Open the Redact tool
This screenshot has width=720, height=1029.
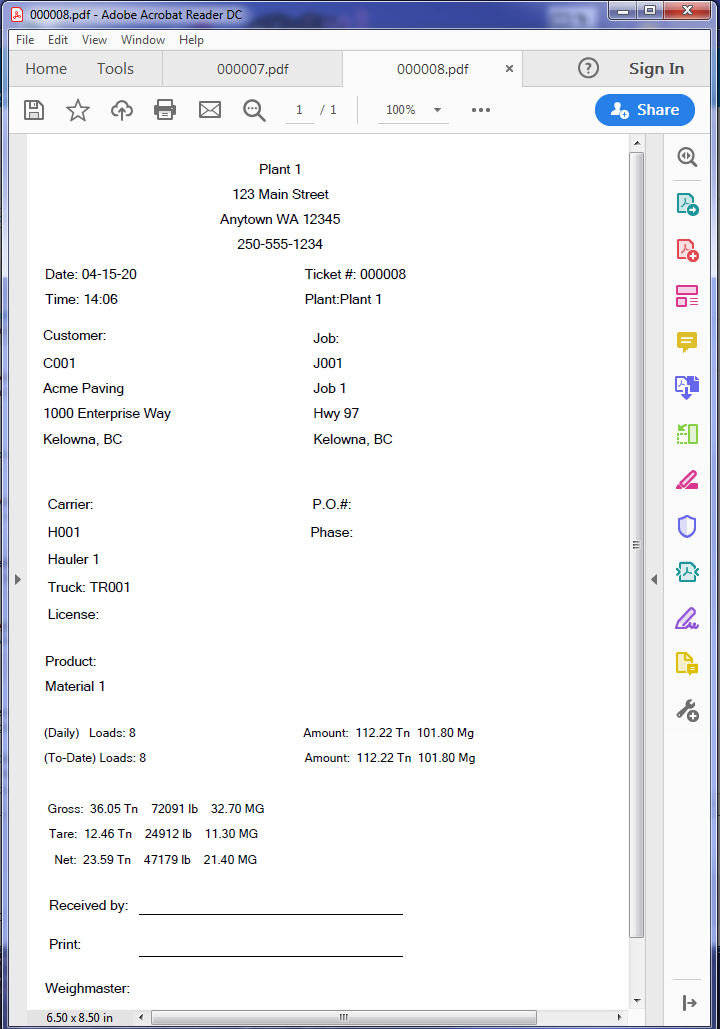point(687,480)
